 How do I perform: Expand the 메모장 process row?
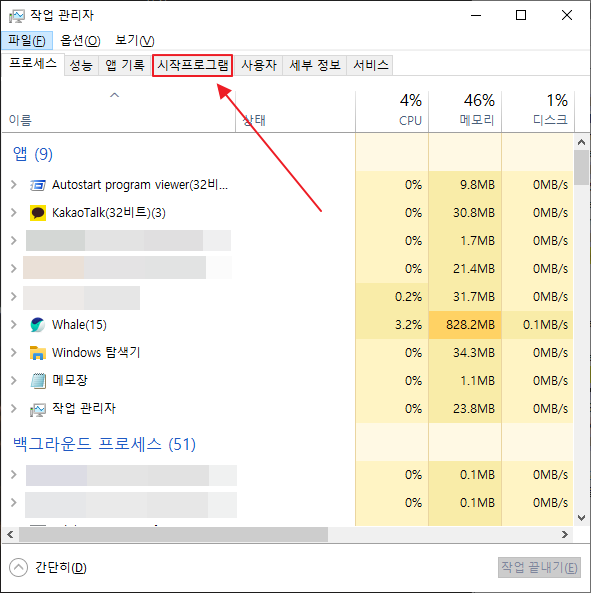click(x=14, y=381)
